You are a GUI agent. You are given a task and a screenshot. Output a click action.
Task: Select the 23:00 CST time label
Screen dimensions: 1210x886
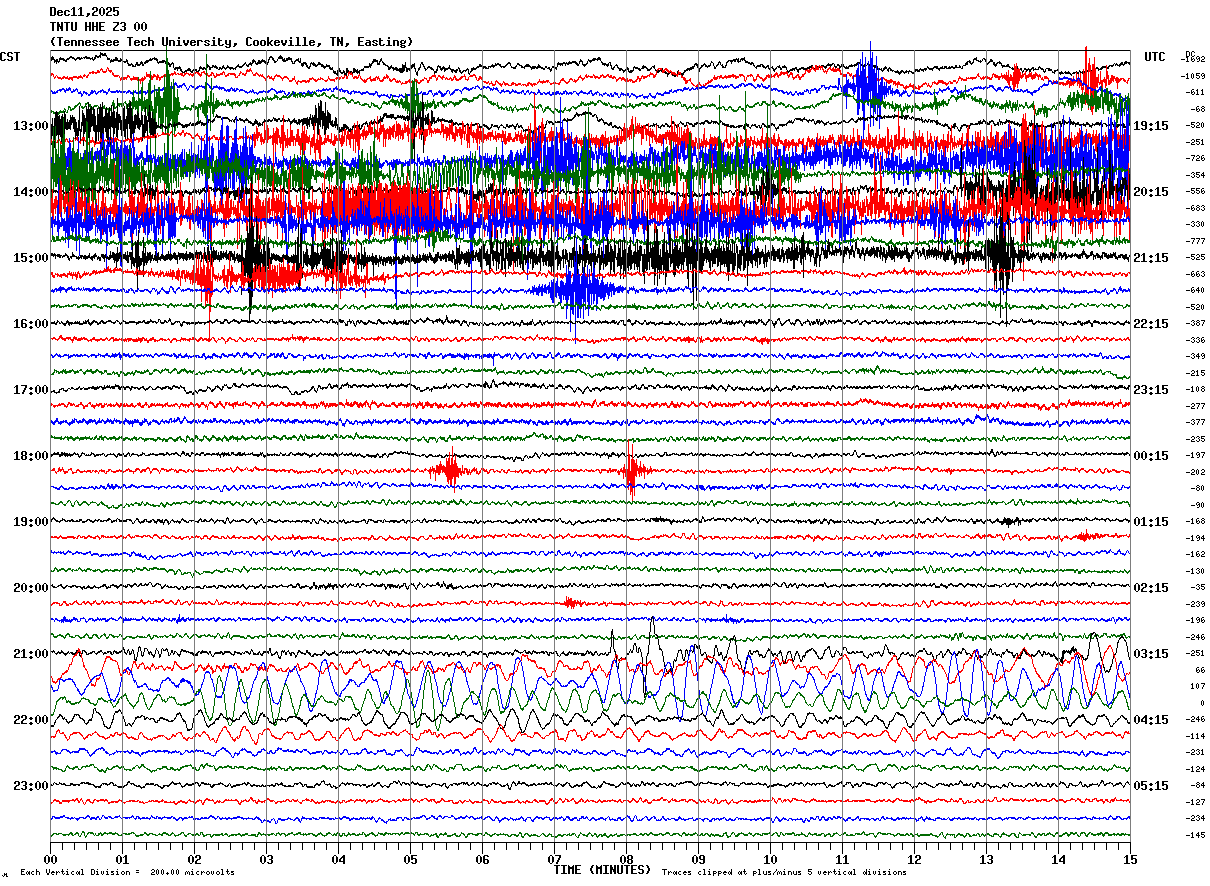[x=30, y=786]
